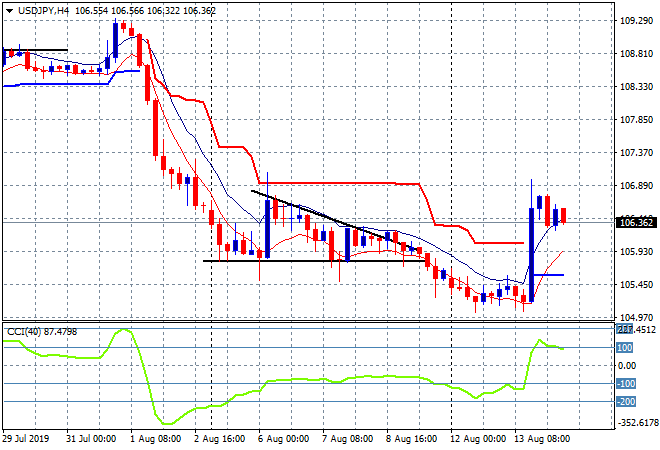Image resolution: width=660 pixels, height=450 pixels.
Task: Select the black horizontal support line near 105.79
Action: pos(300,261)
